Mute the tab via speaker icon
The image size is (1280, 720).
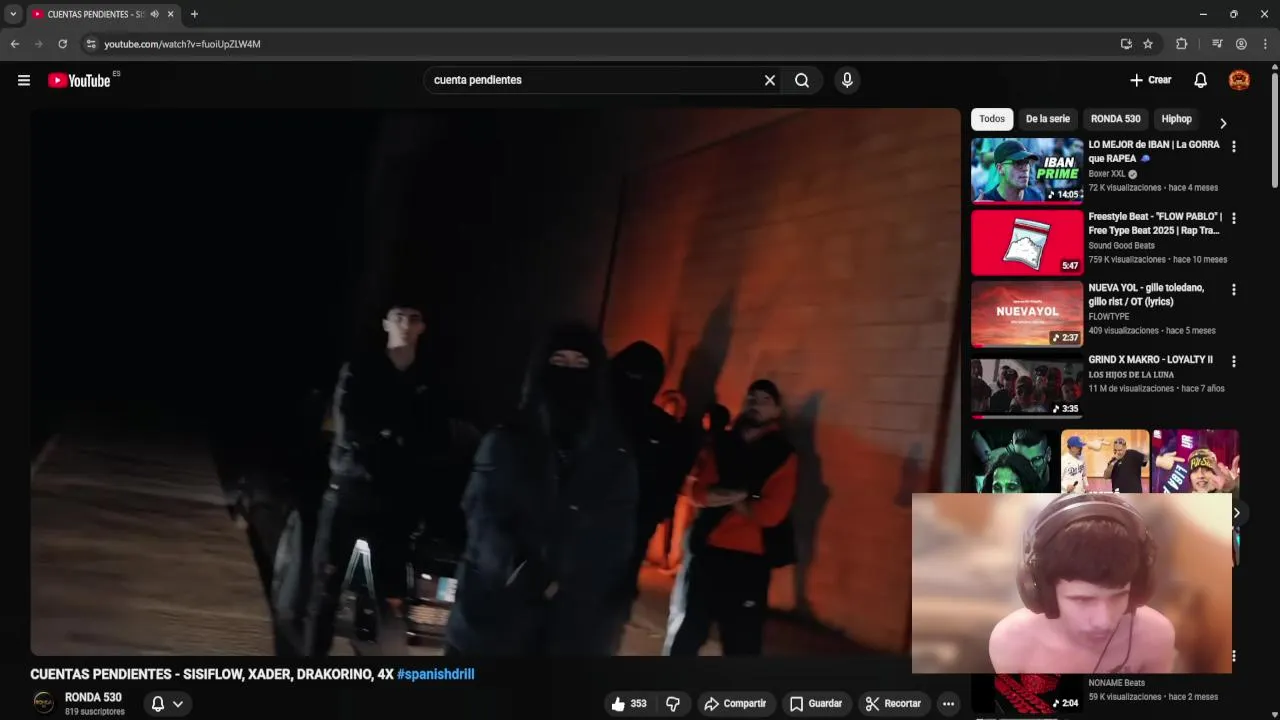click(x=155, y=14)
